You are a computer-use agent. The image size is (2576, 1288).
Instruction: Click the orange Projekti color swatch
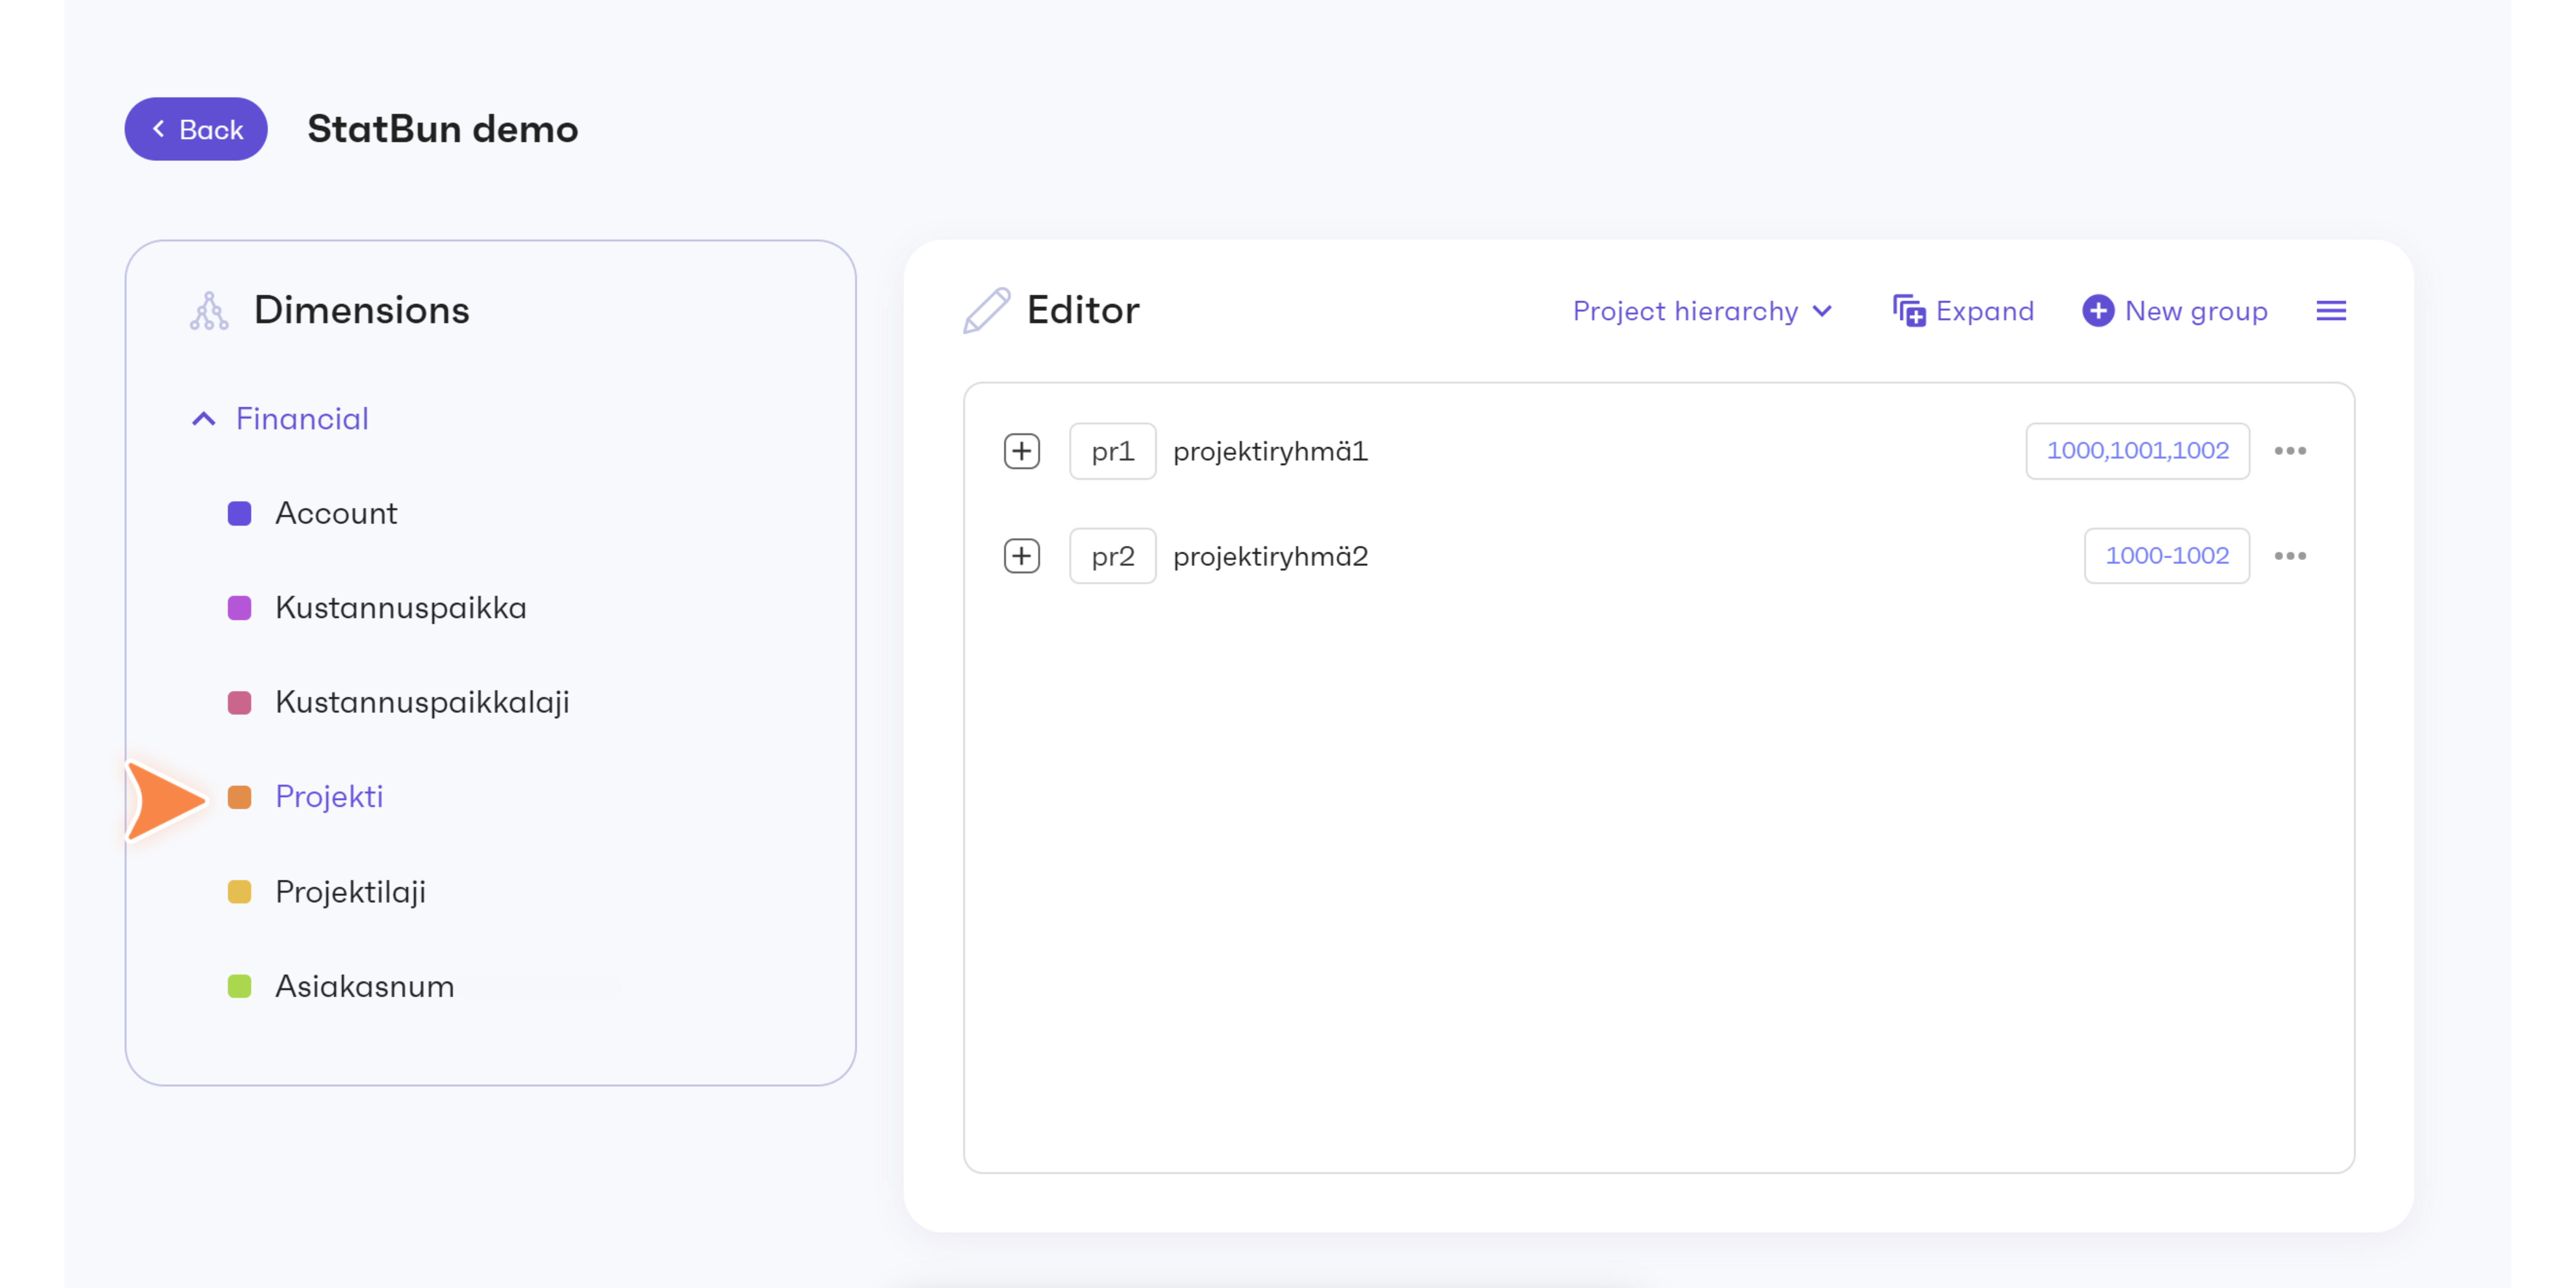(x=239, y=797)
